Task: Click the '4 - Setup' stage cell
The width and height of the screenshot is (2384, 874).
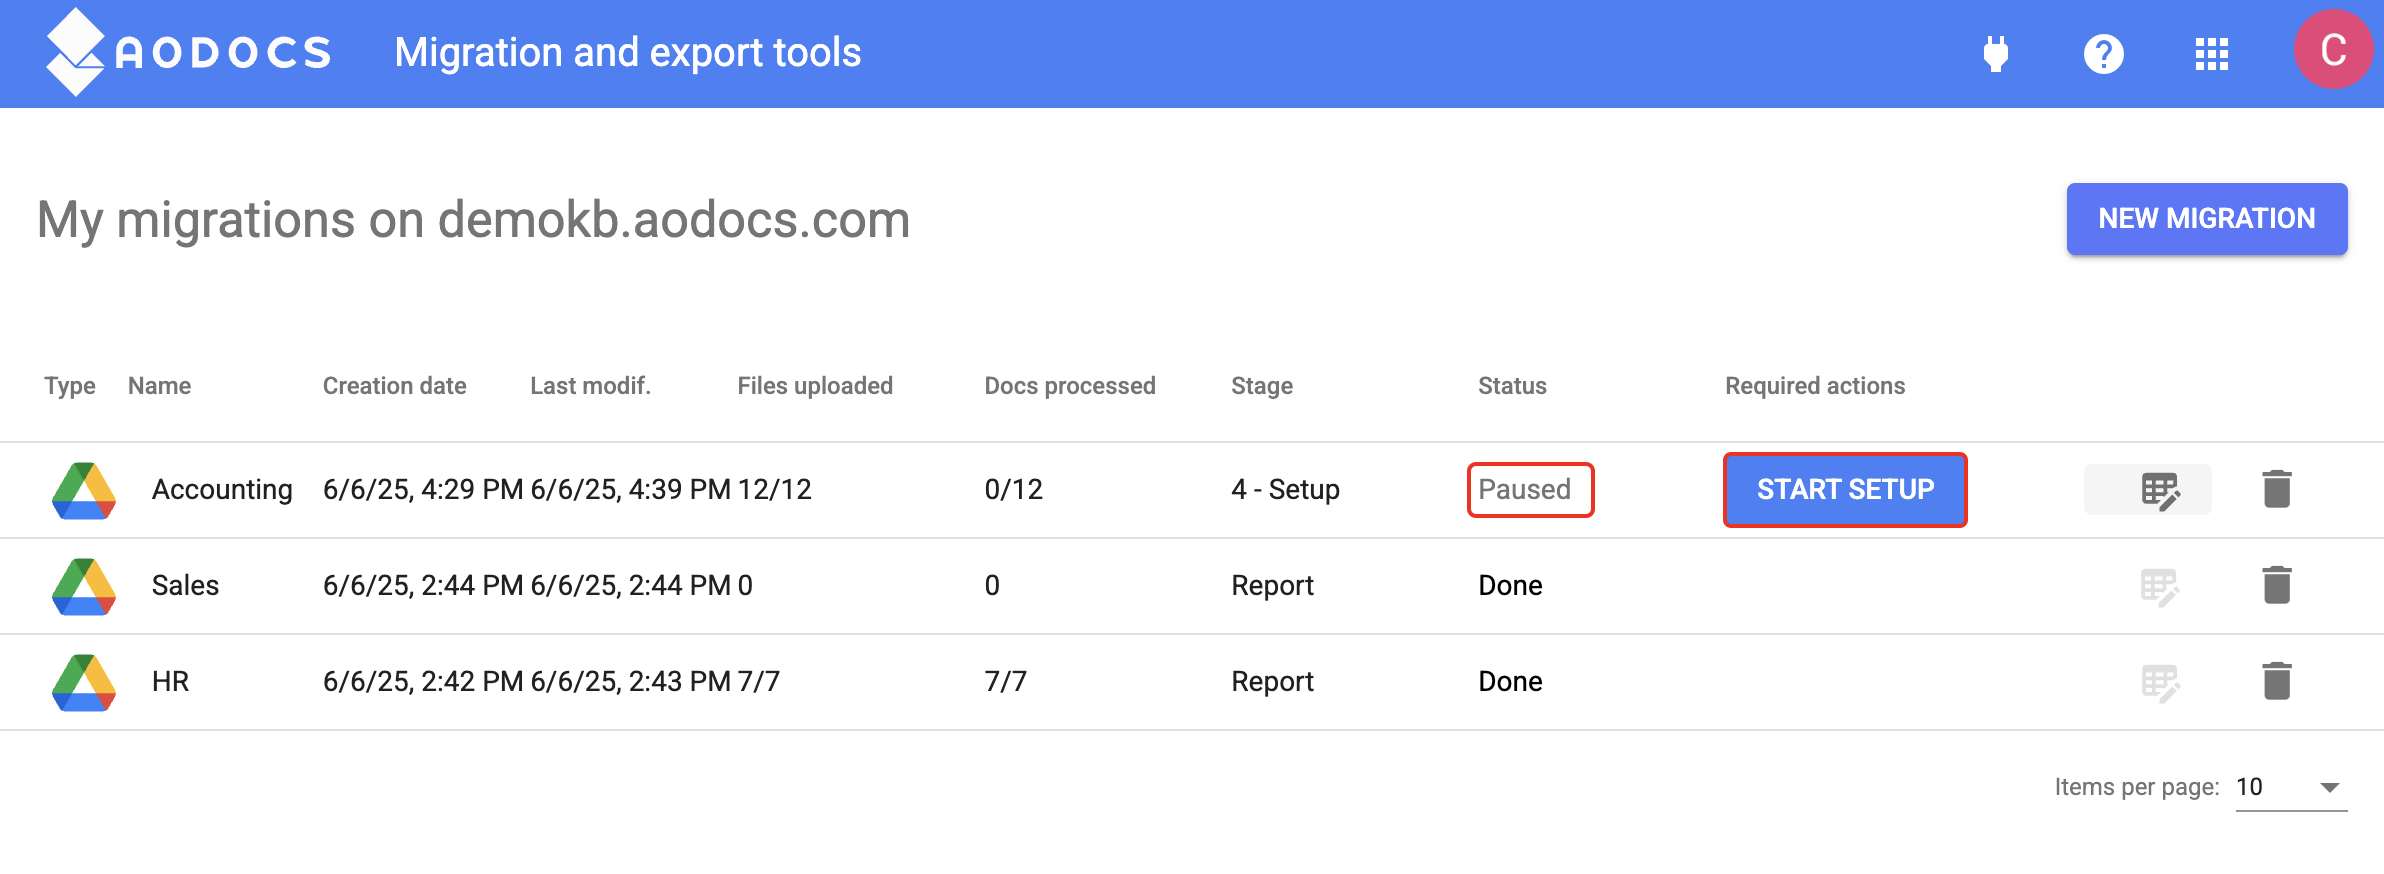Action: tap(1285, 490)
